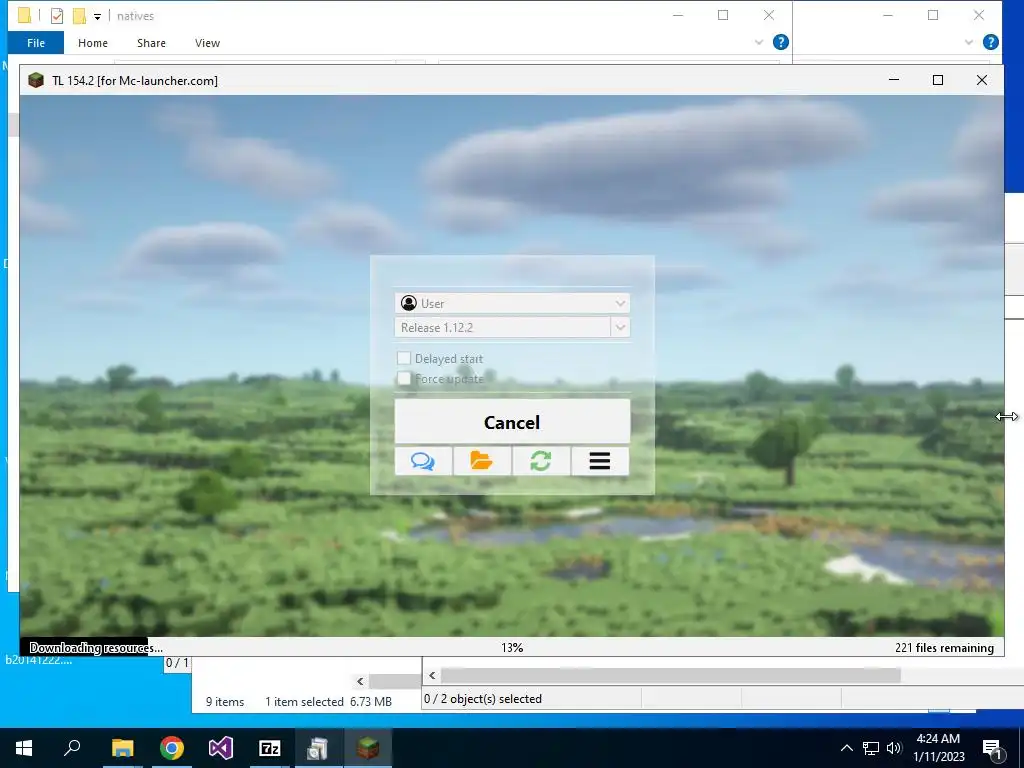Click the green refresh arrows button
Viewport: 1024px width, 768px height.
pyautogui.click(x=541, y=461)
